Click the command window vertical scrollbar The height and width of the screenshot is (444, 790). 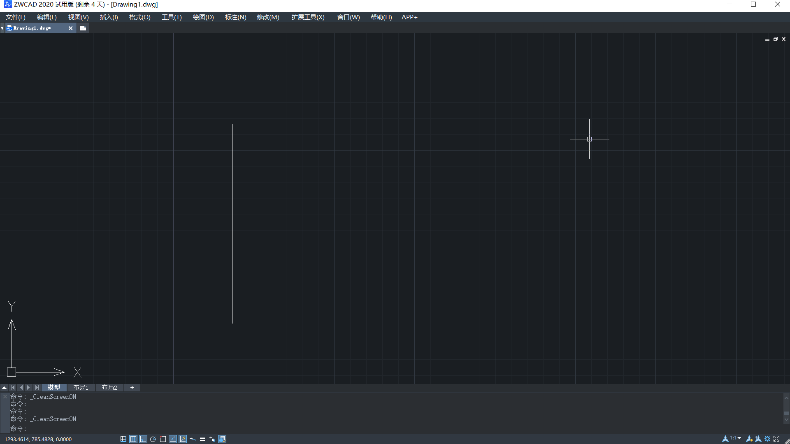pos(785,410)
